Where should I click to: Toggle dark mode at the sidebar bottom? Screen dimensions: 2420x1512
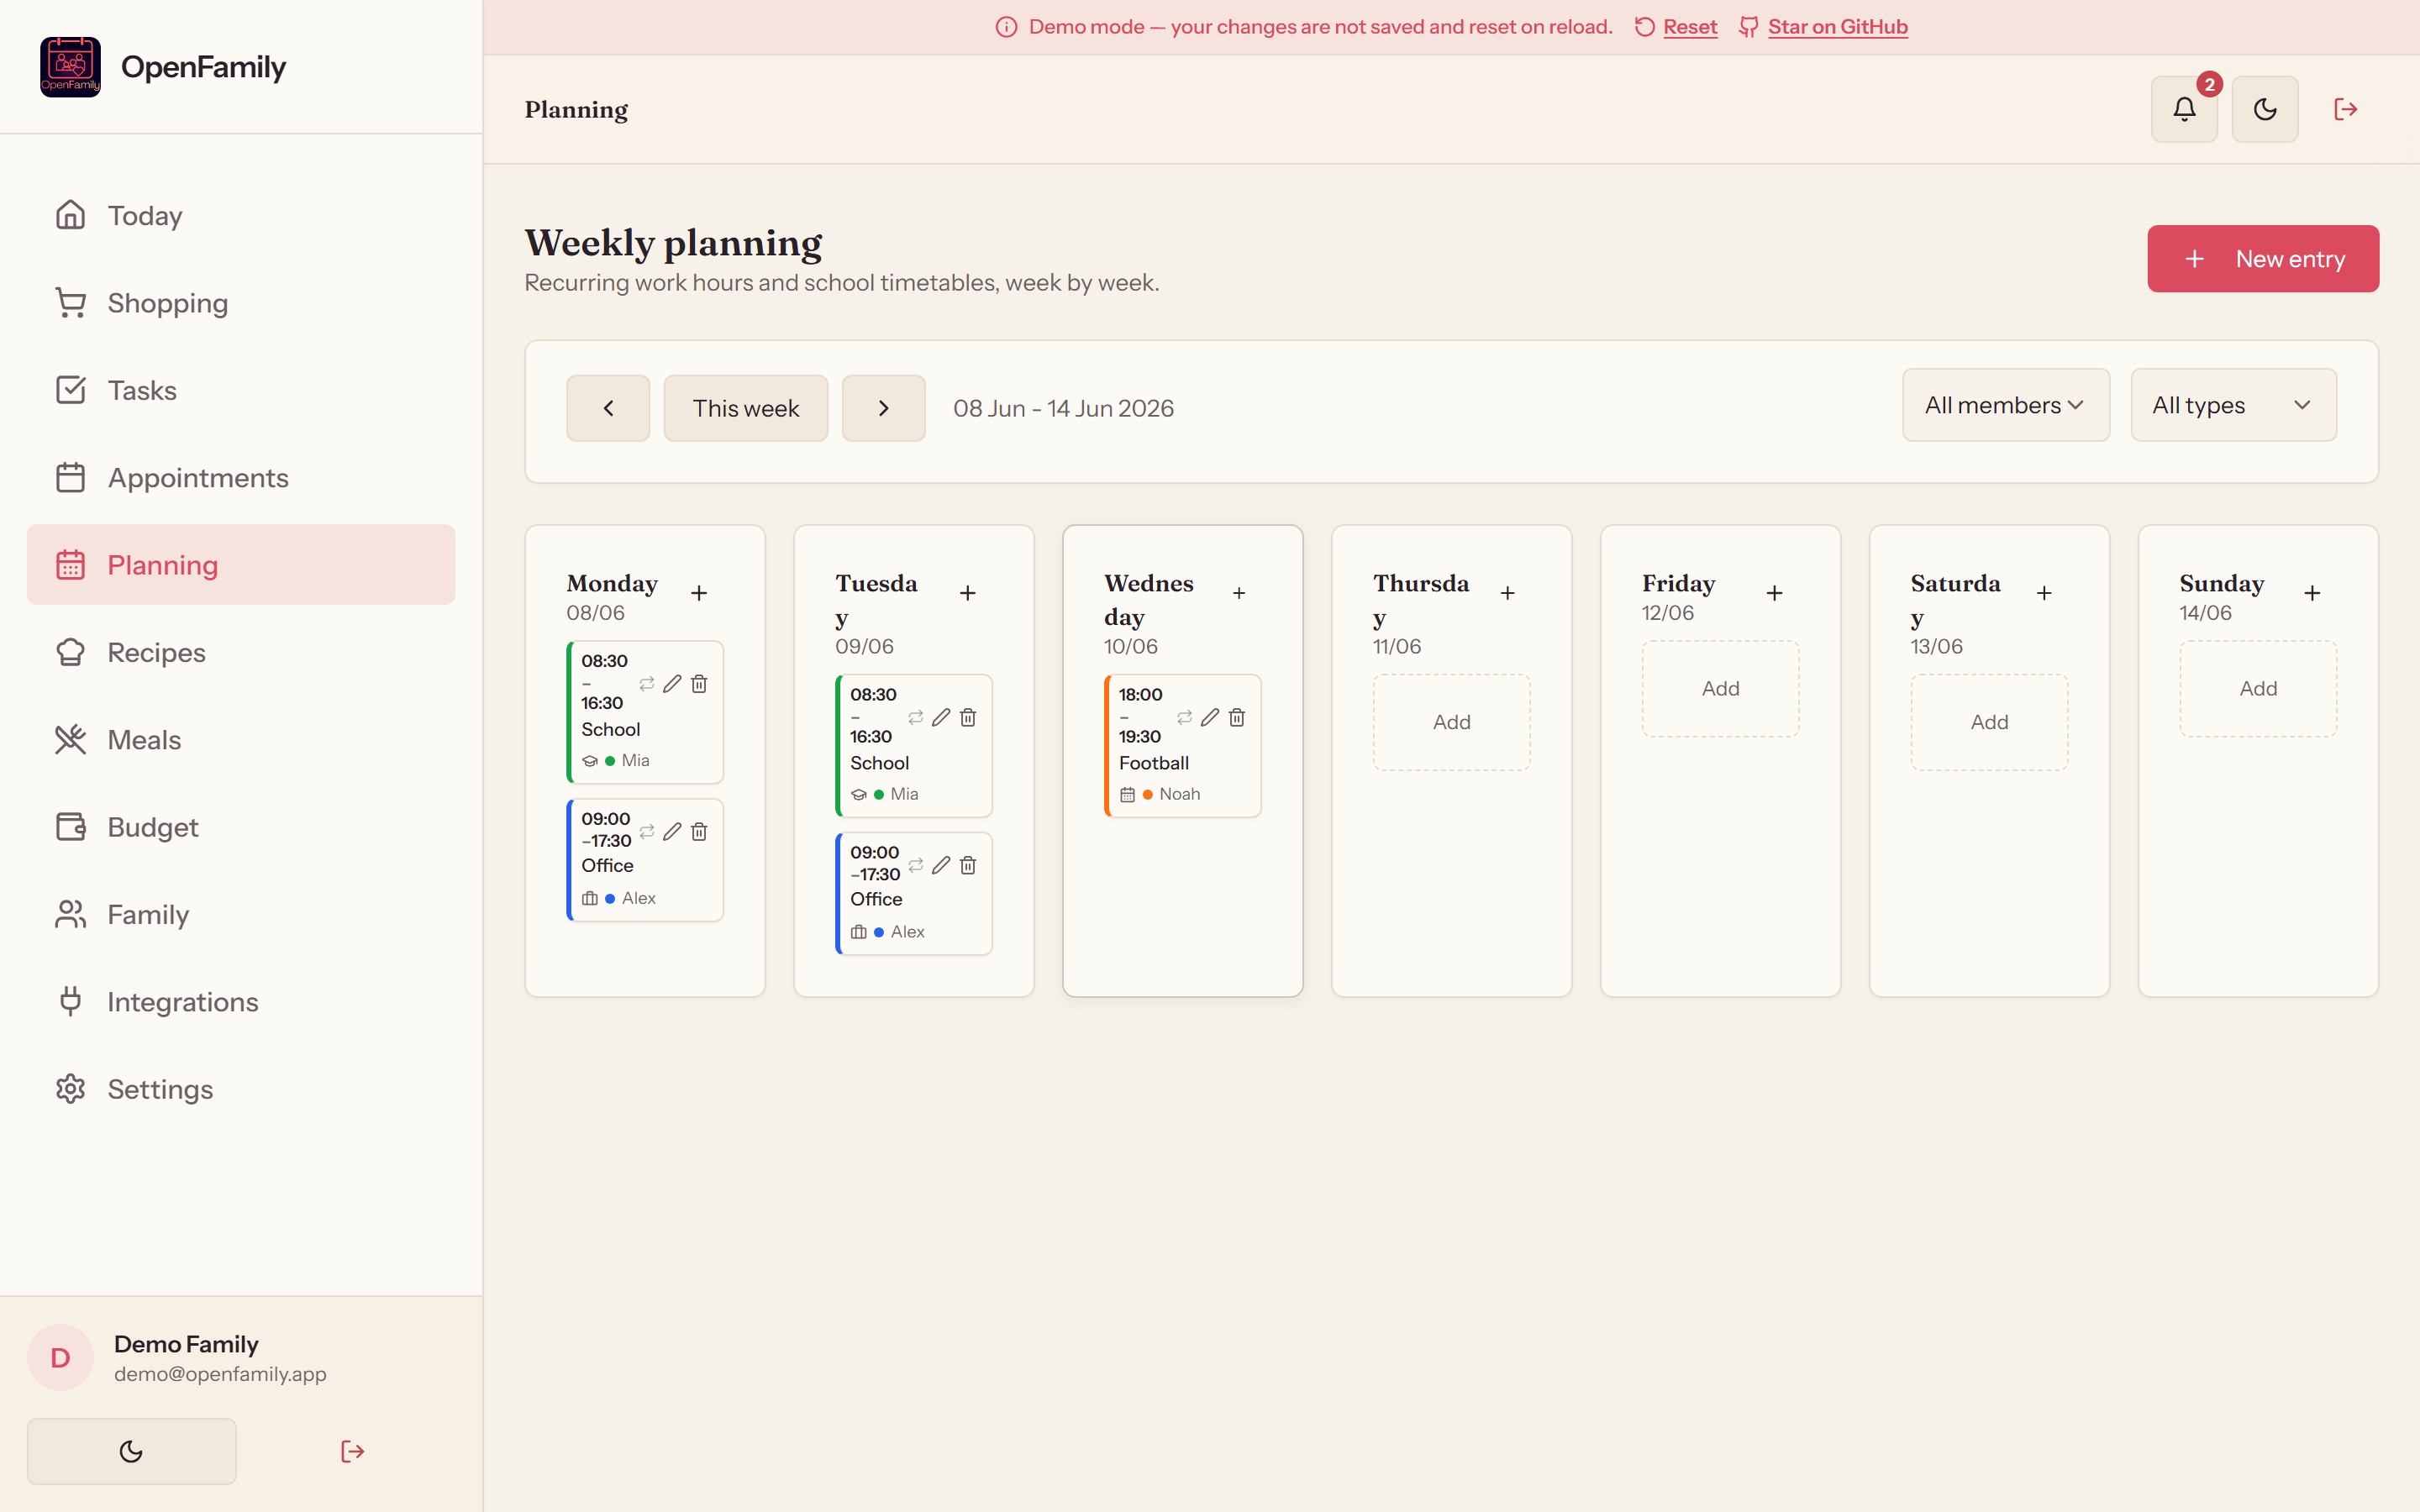131,1451
